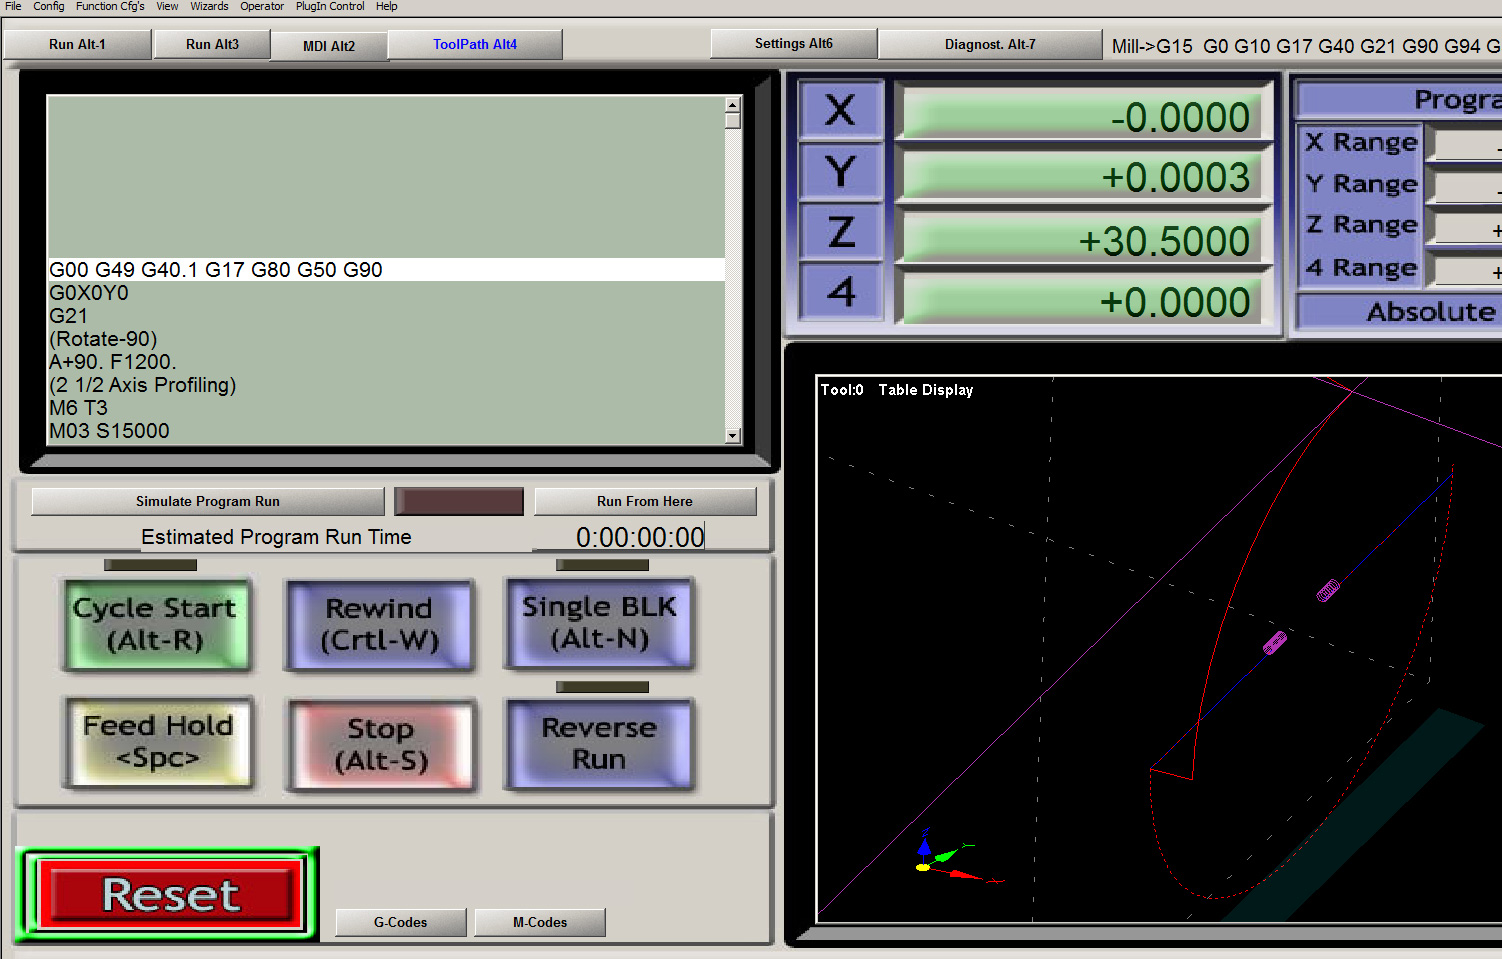Screen dimensions: 1502x959
Task: Click the Run From Here button
Action: click(x=644, y=502)
